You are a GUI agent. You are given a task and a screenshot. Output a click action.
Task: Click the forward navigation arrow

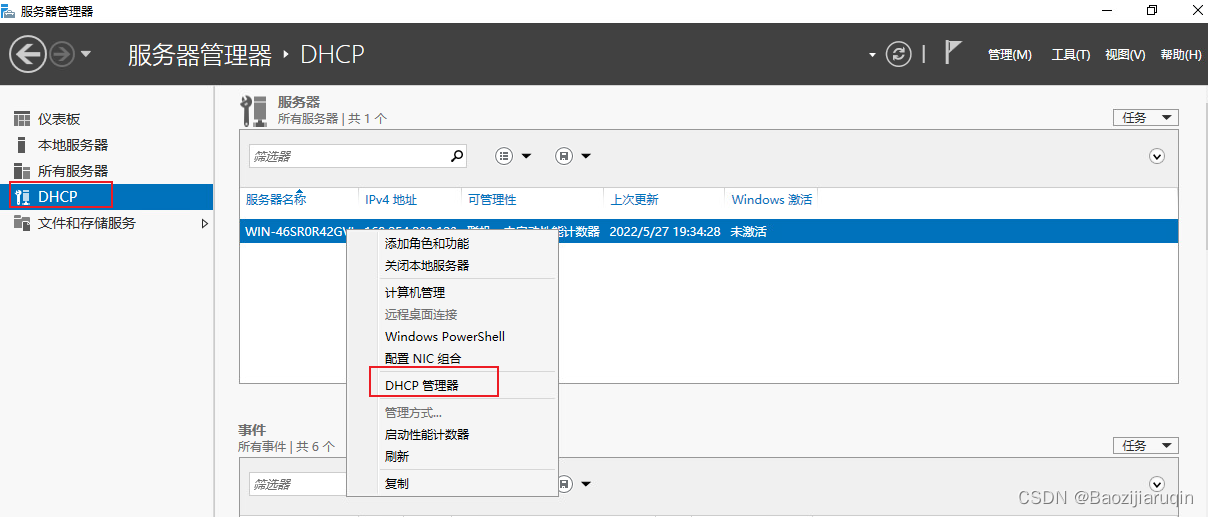pos(62,54)
